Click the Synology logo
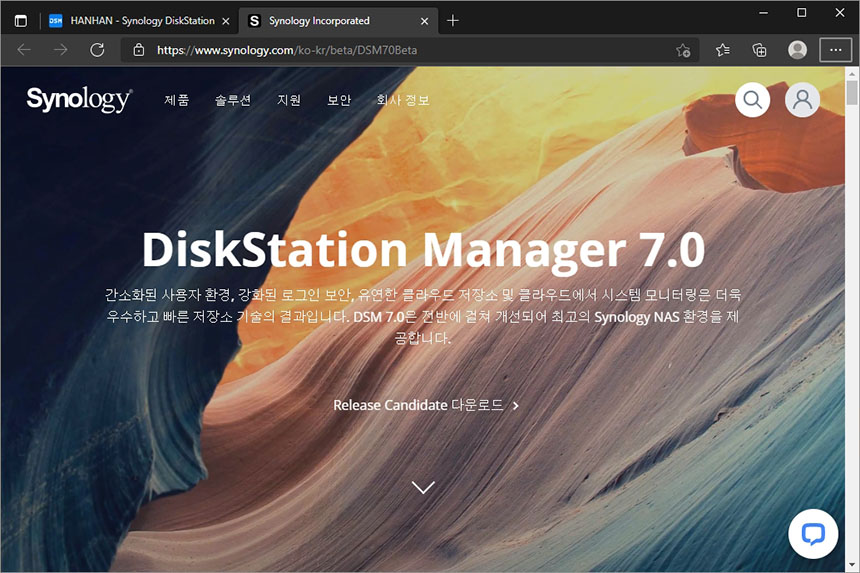This screenshot has width=860, height=573. 79,100
